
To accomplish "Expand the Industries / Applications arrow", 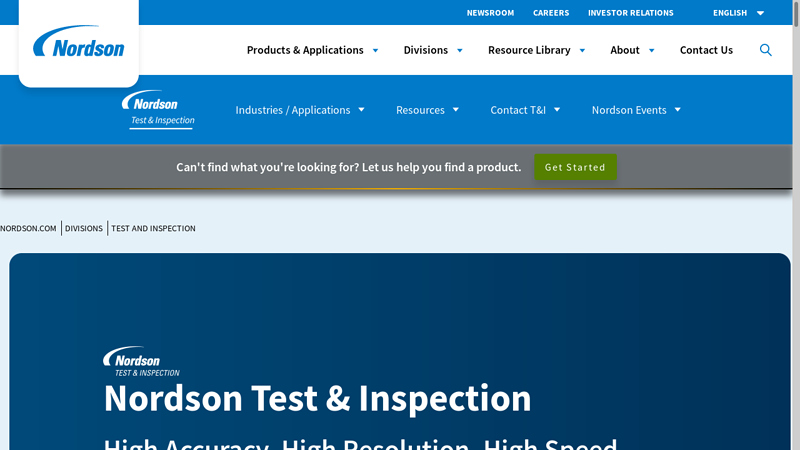I will (361, 110).
